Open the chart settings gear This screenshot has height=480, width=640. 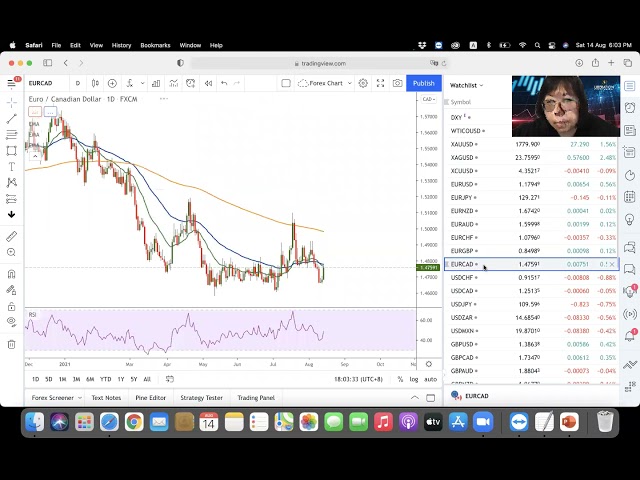click(363, 83)
